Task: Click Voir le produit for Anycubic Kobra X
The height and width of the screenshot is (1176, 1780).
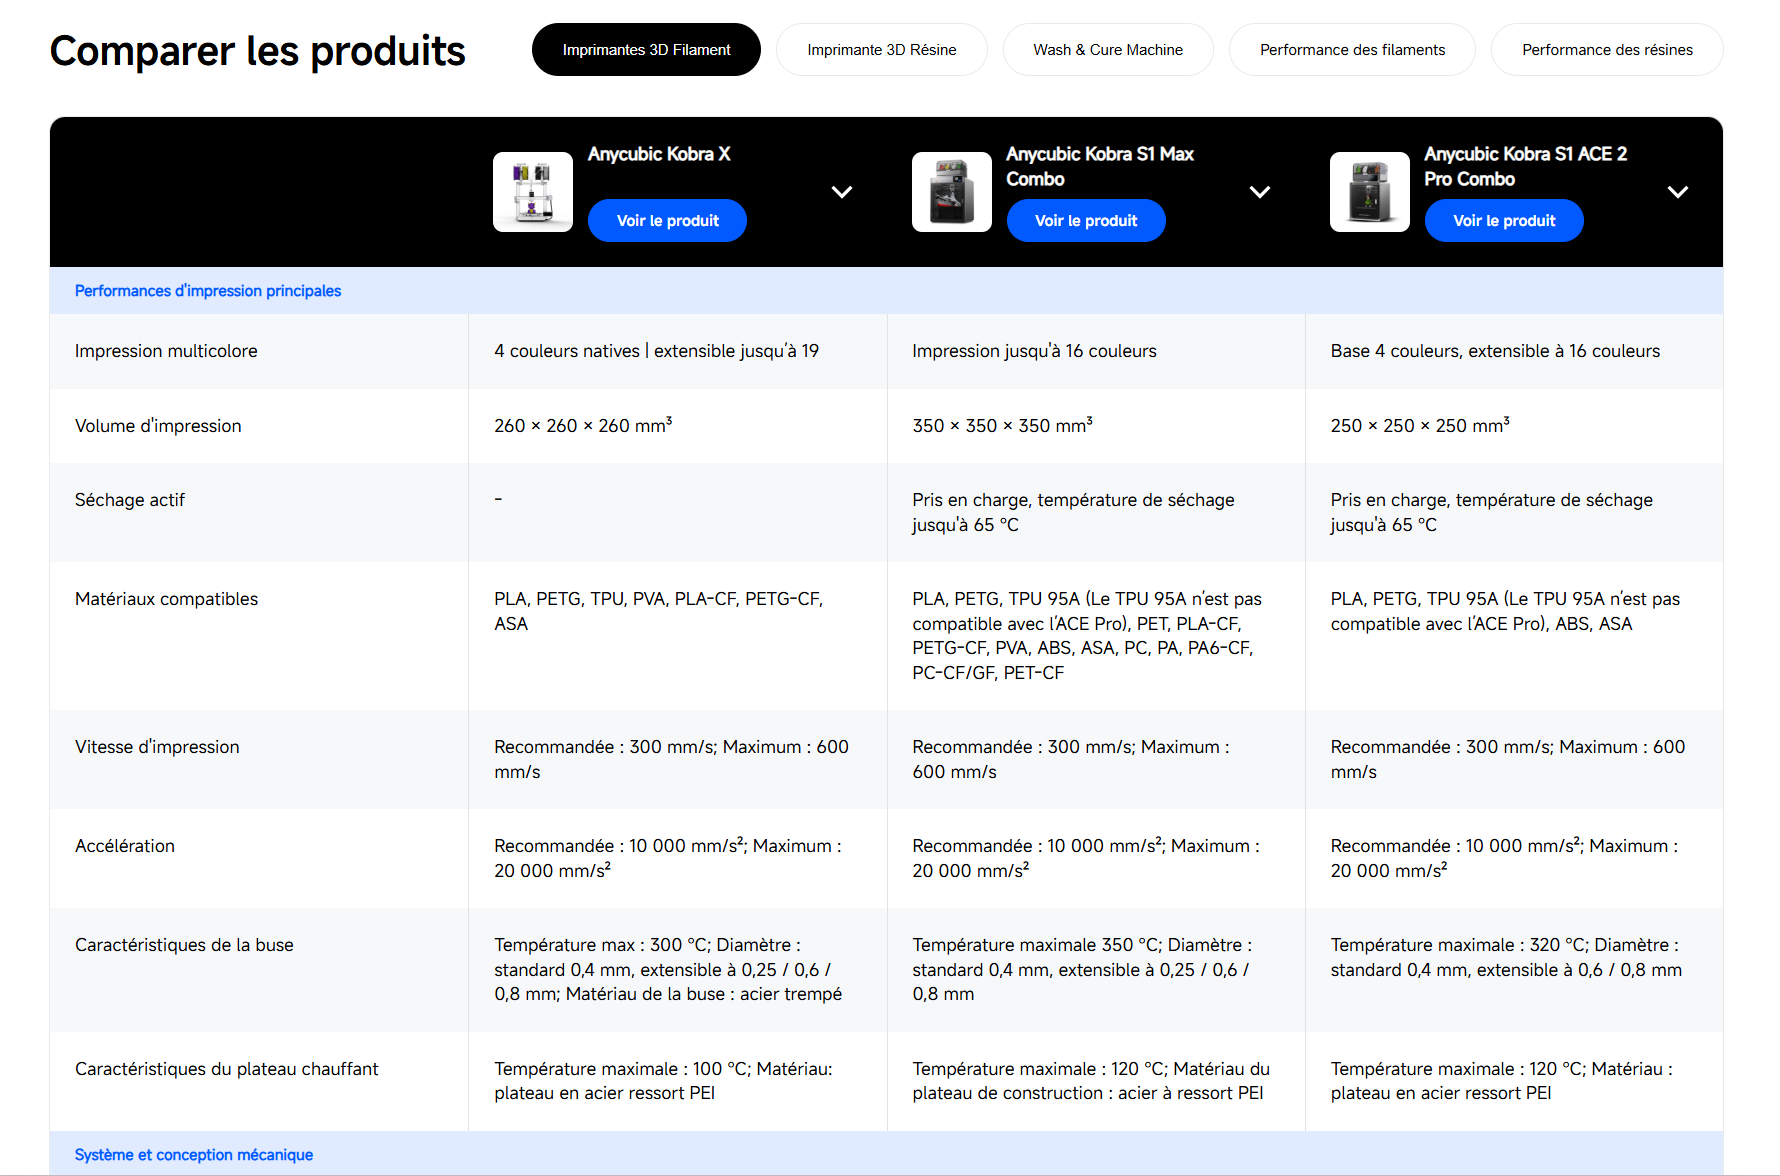Action: (x=667, y=221)
